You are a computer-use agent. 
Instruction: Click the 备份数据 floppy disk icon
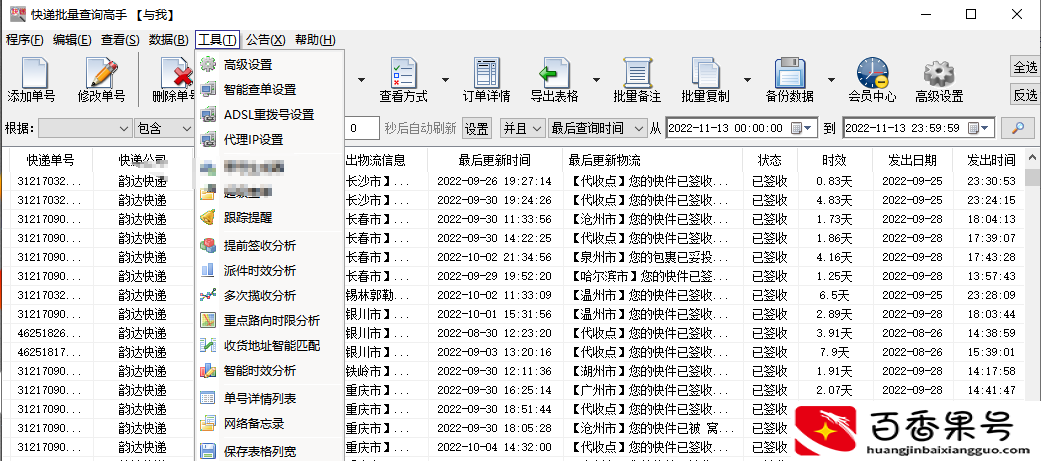tap(789, 80)
